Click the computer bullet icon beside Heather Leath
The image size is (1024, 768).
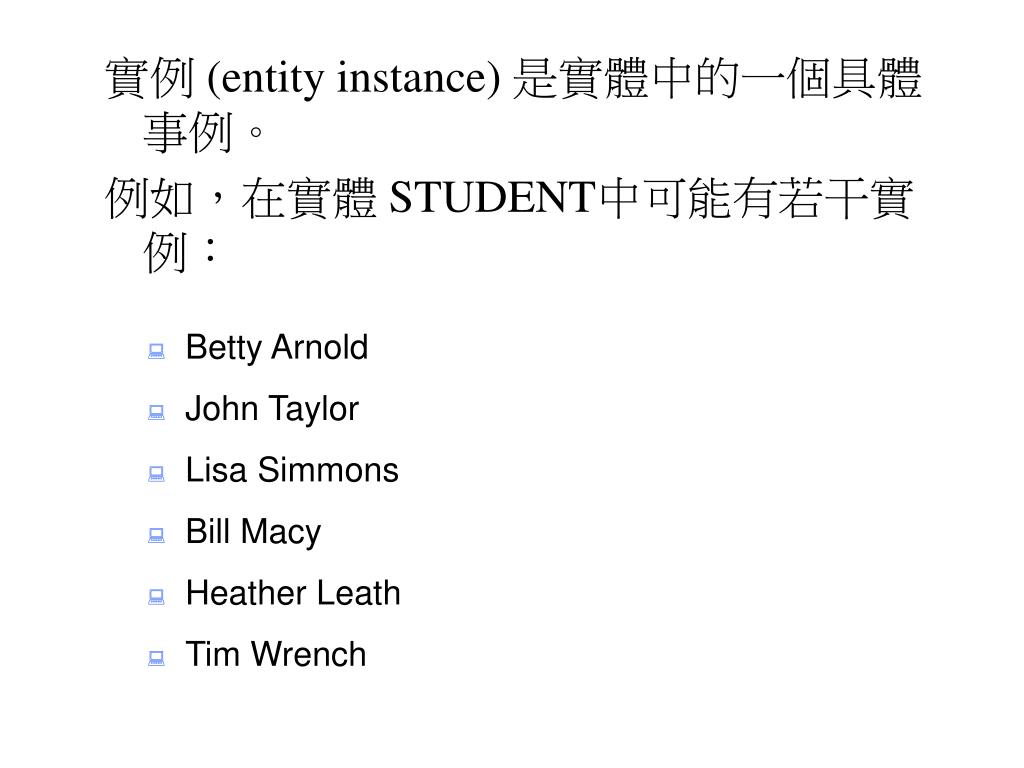tap(156, 597)
